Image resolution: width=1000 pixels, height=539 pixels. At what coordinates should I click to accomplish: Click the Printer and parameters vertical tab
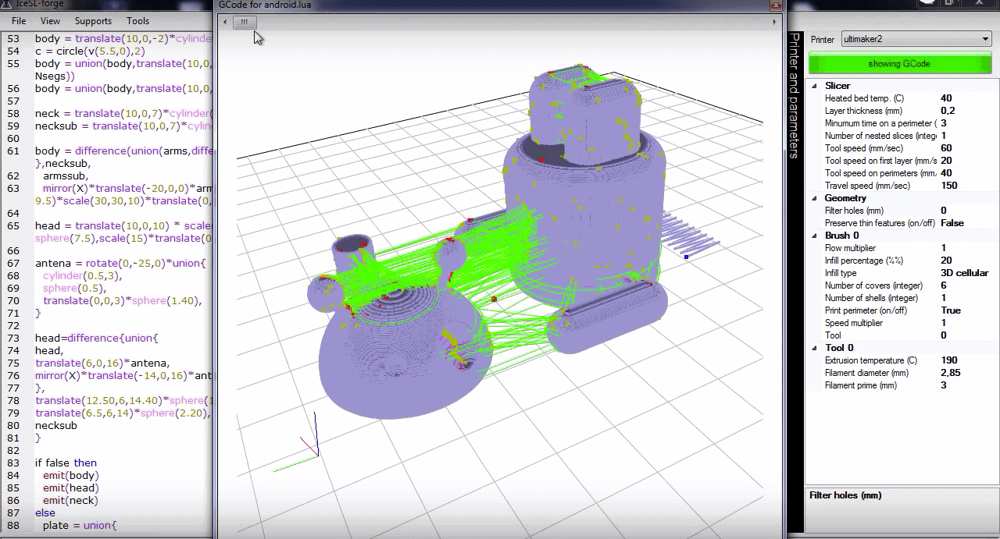pos(795,95)
